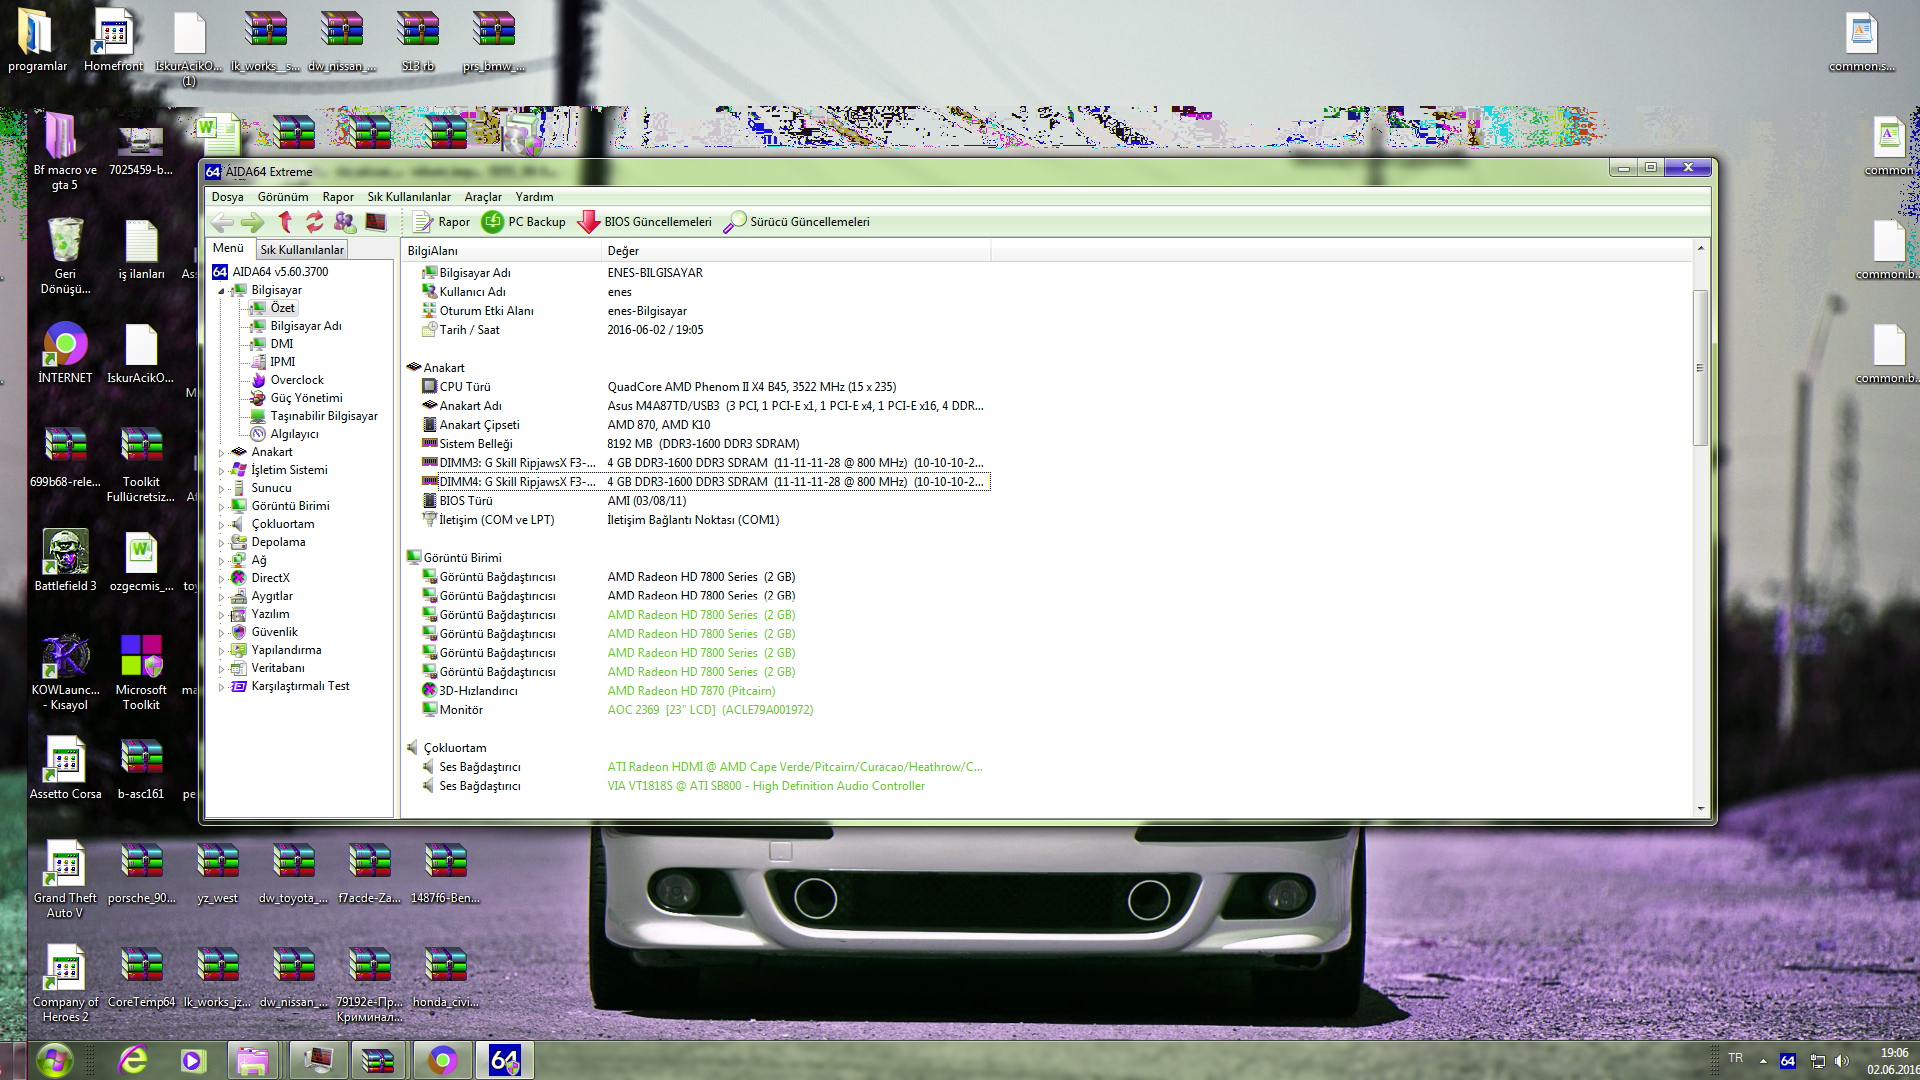
Task: Switch to Sık Kullanılanlar tab in sidebar
Action: [302, 250]
